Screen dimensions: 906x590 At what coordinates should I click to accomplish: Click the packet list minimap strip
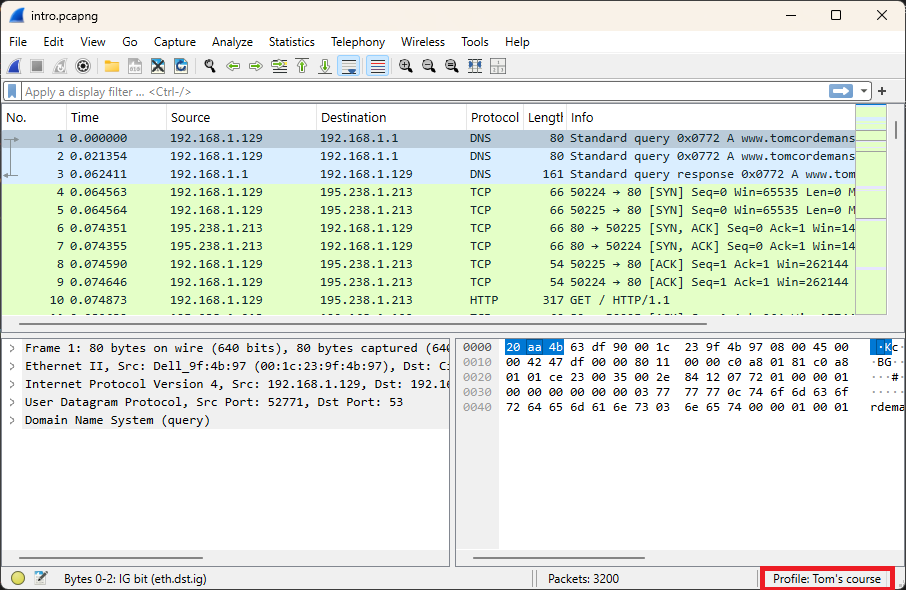[871, 209]
